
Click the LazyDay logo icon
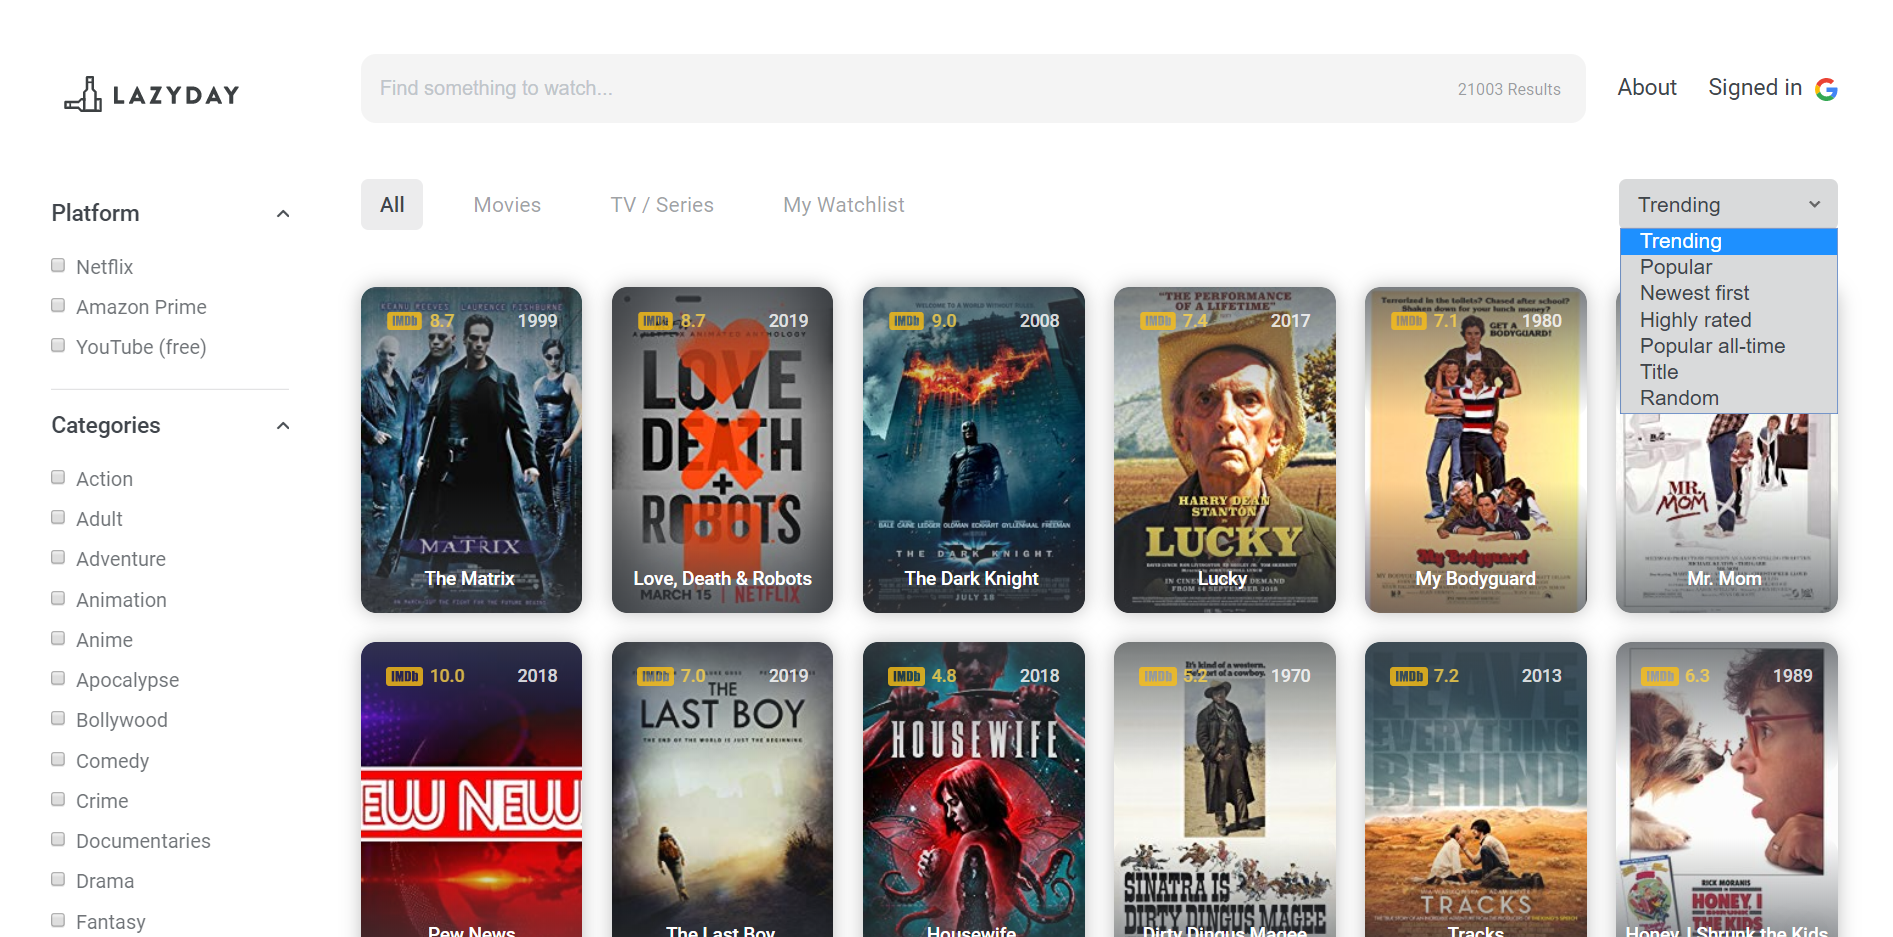[x=83, y=94]
